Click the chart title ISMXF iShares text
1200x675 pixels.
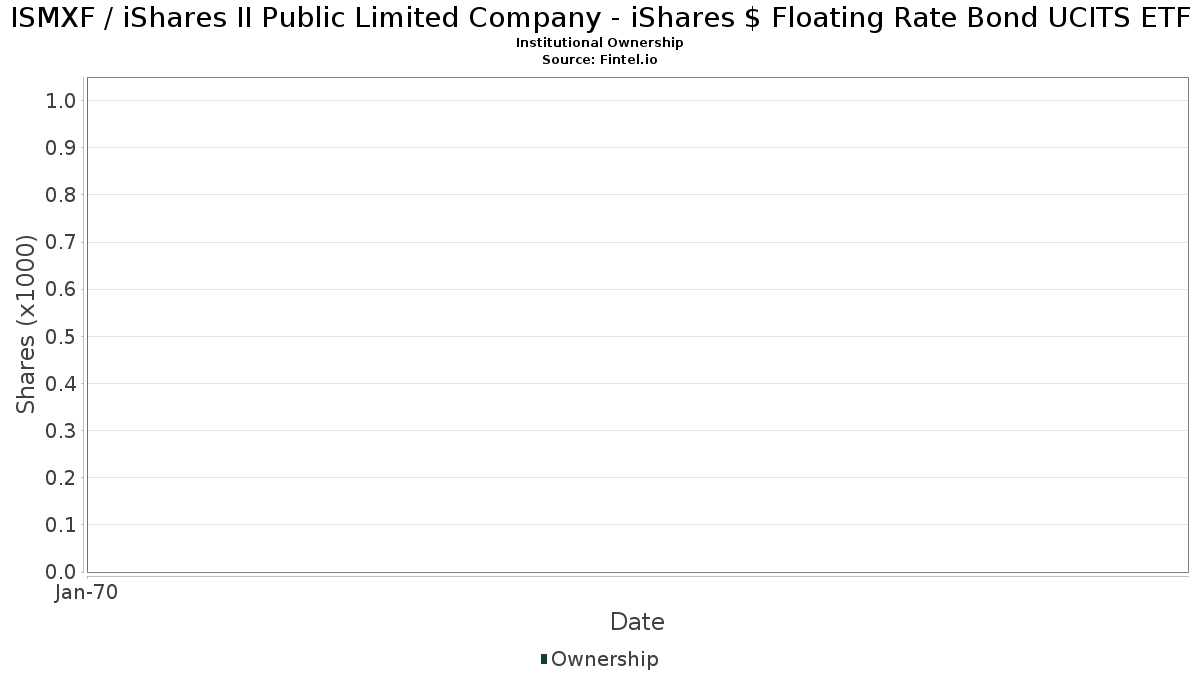pyautogui.click(x=600, y=18)
